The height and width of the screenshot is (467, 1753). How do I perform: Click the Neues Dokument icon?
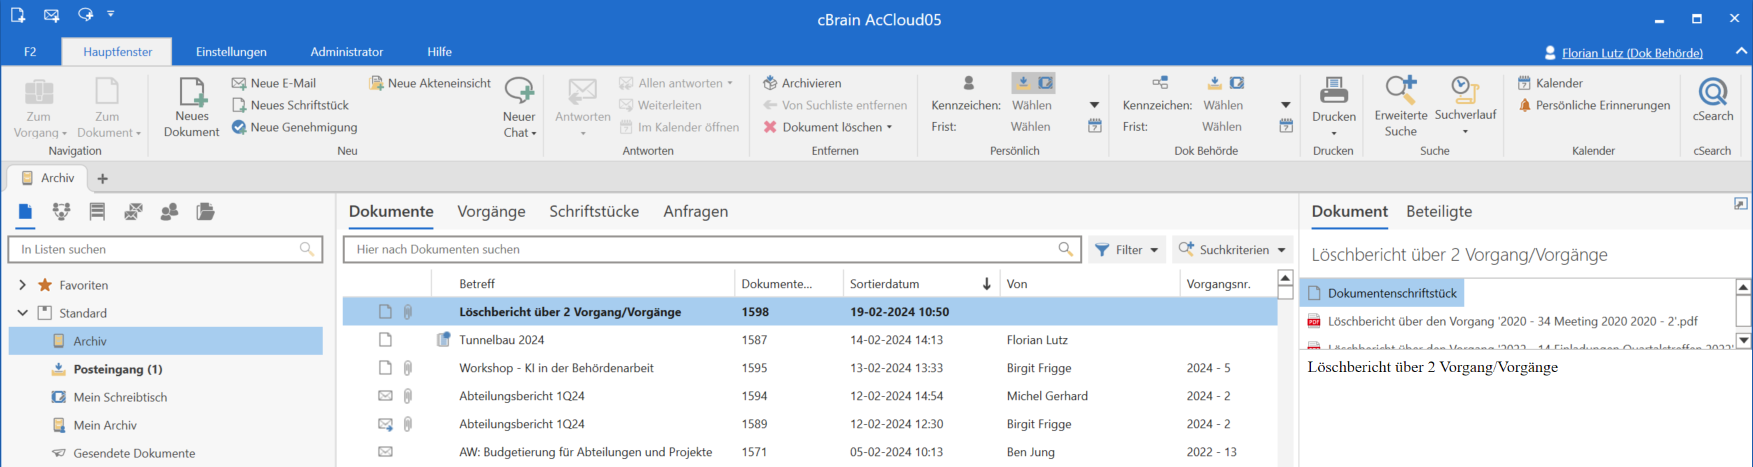[x=192, y=93]
